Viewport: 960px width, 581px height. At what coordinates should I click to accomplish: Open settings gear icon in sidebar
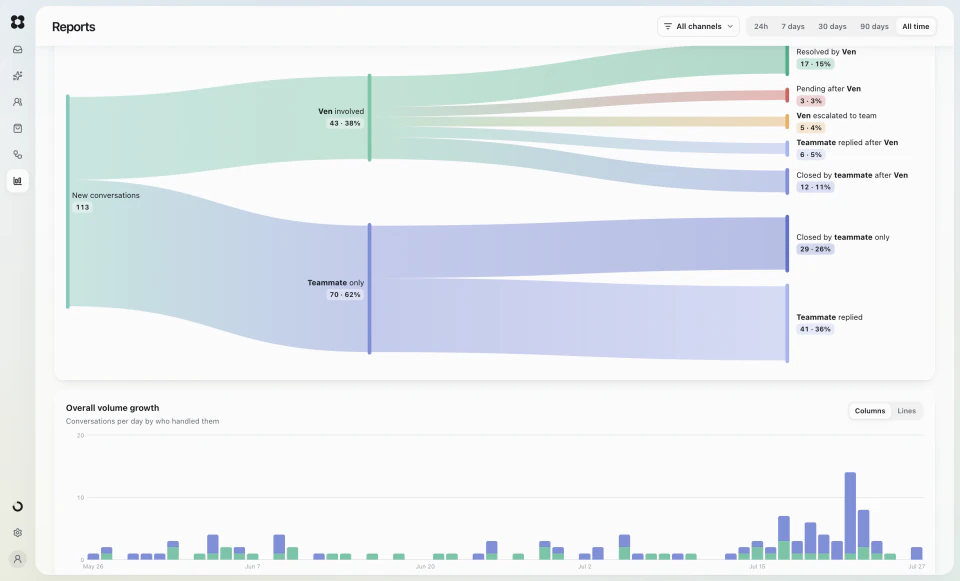pyautogui.click(x=18, y=533)
